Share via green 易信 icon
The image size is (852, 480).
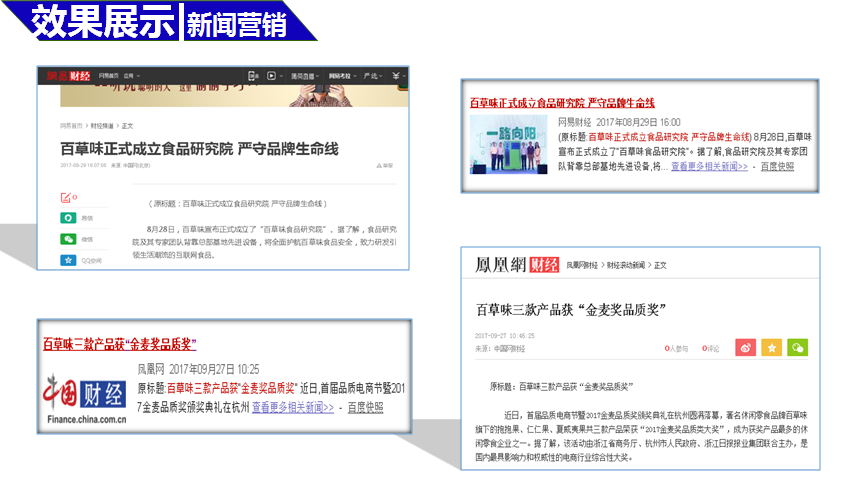(68, 218)
